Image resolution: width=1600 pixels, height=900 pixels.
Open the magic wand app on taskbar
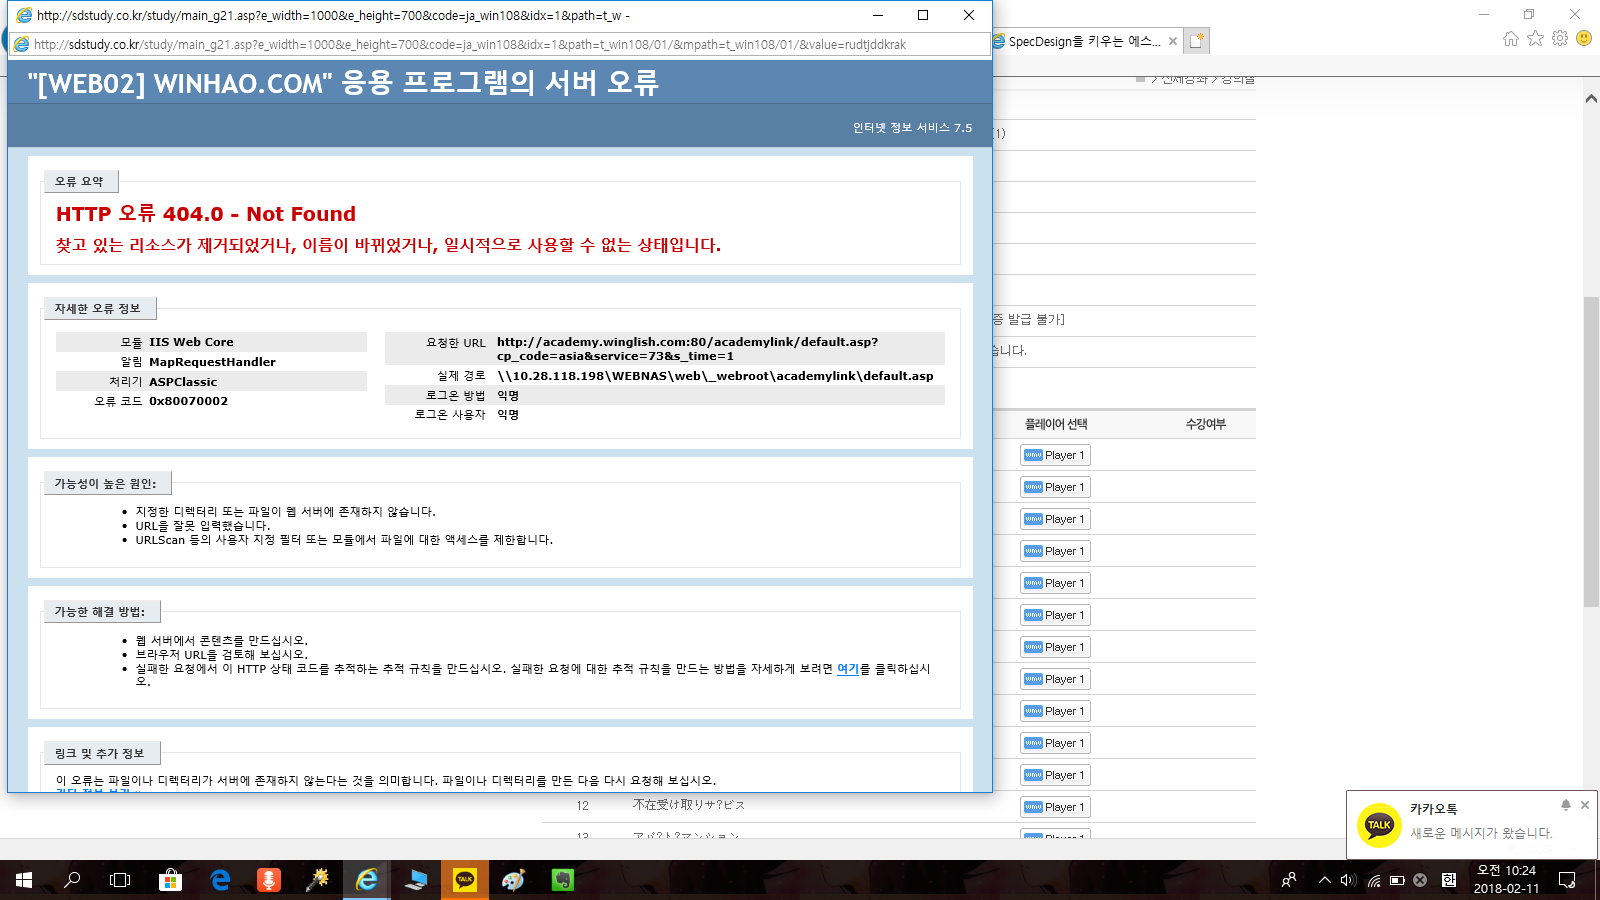click(x=317, y=880)
